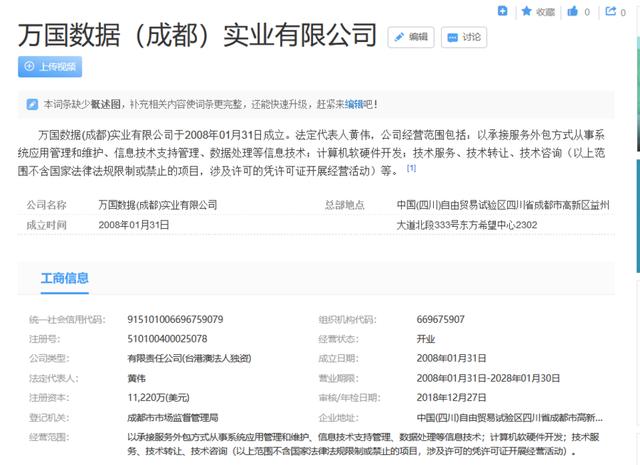Screen dimensions: 640x465
Task: Click legal representative name 黄伟 in table
Action: pyautogui.click(x=136, y=378)
